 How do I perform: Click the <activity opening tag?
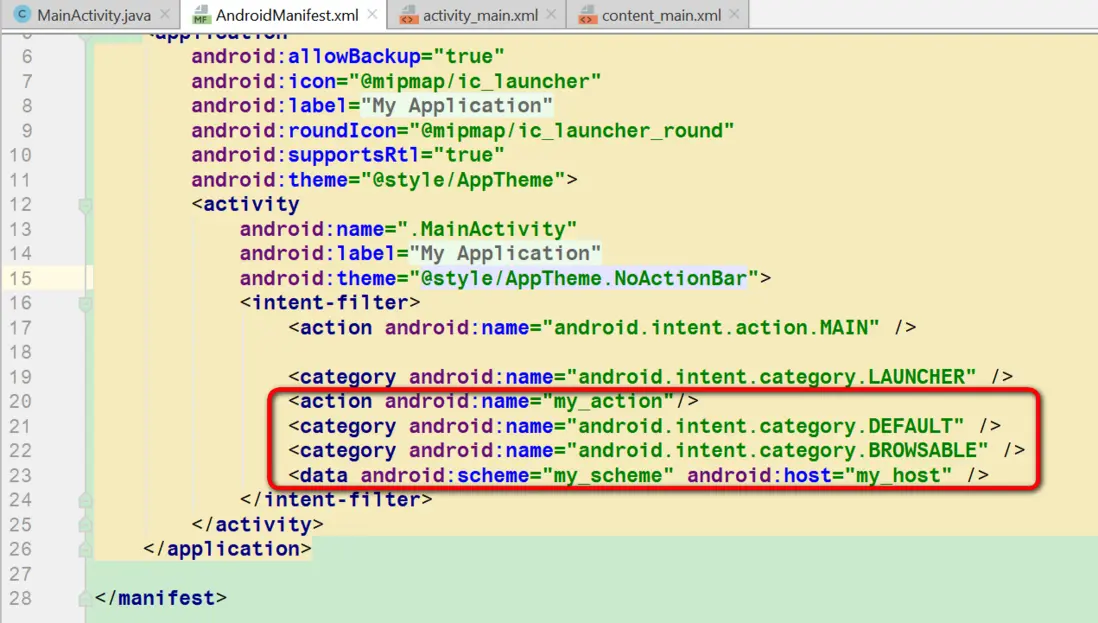[246, 204]
